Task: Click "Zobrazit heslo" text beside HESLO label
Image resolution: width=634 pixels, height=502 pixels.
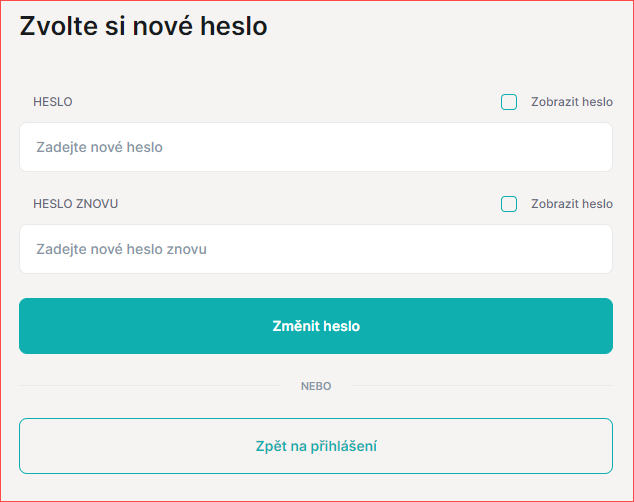Action: [571, 102]
